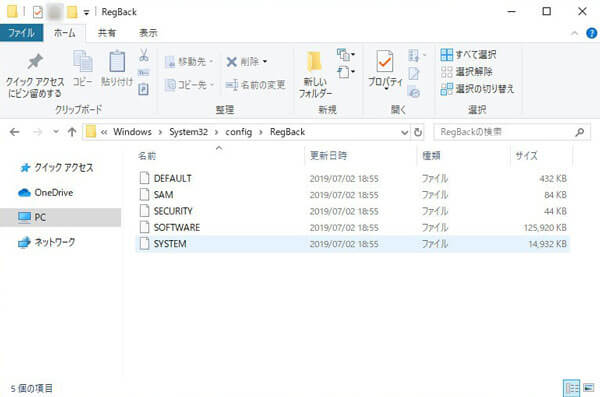Expand the hidden breadcrumb chevron «
Screen dimensions: 600x397
(x=104, y=132)
